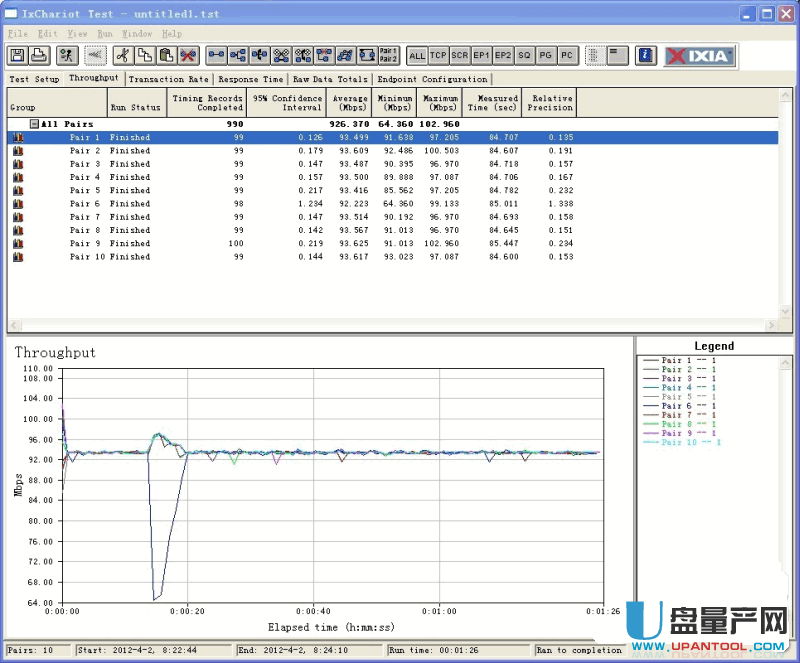The image size is (800, 663).
Task: Click the Pair 6 legend entry
Action: 688,406
